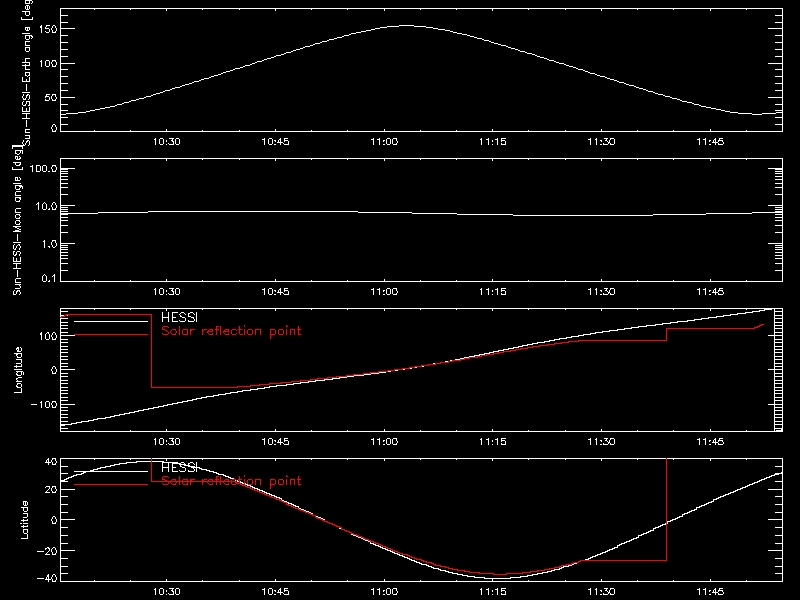Click the 100.0 tick label on Moon angle plot
800x600 pixels.
pos(44,169)
